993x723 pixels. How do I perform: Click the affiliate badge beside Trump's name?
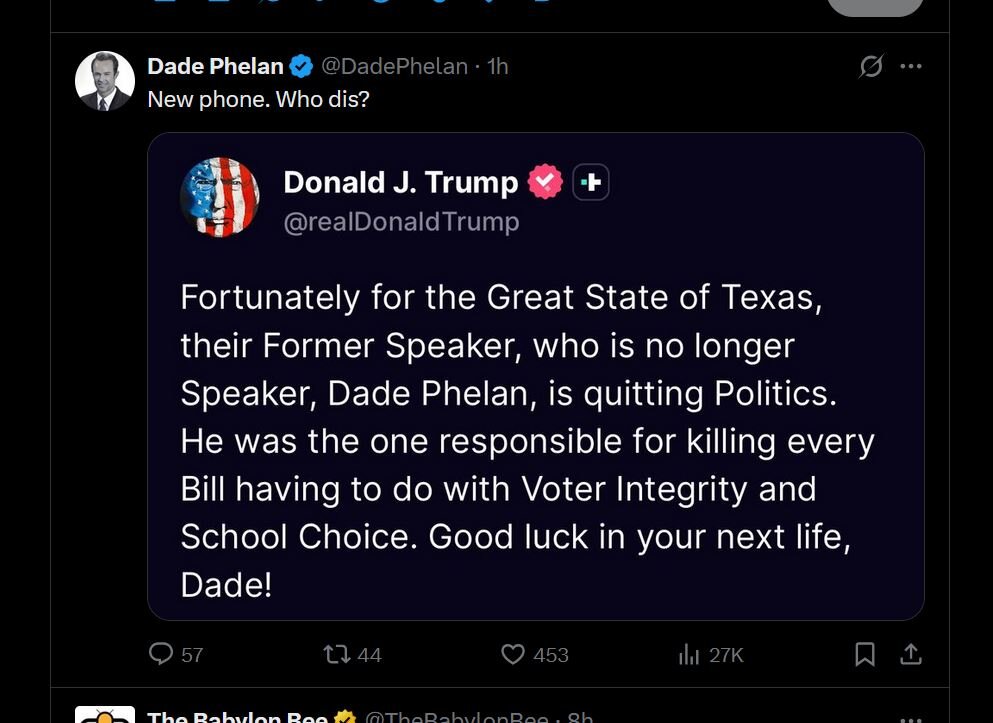click(591, 182)
